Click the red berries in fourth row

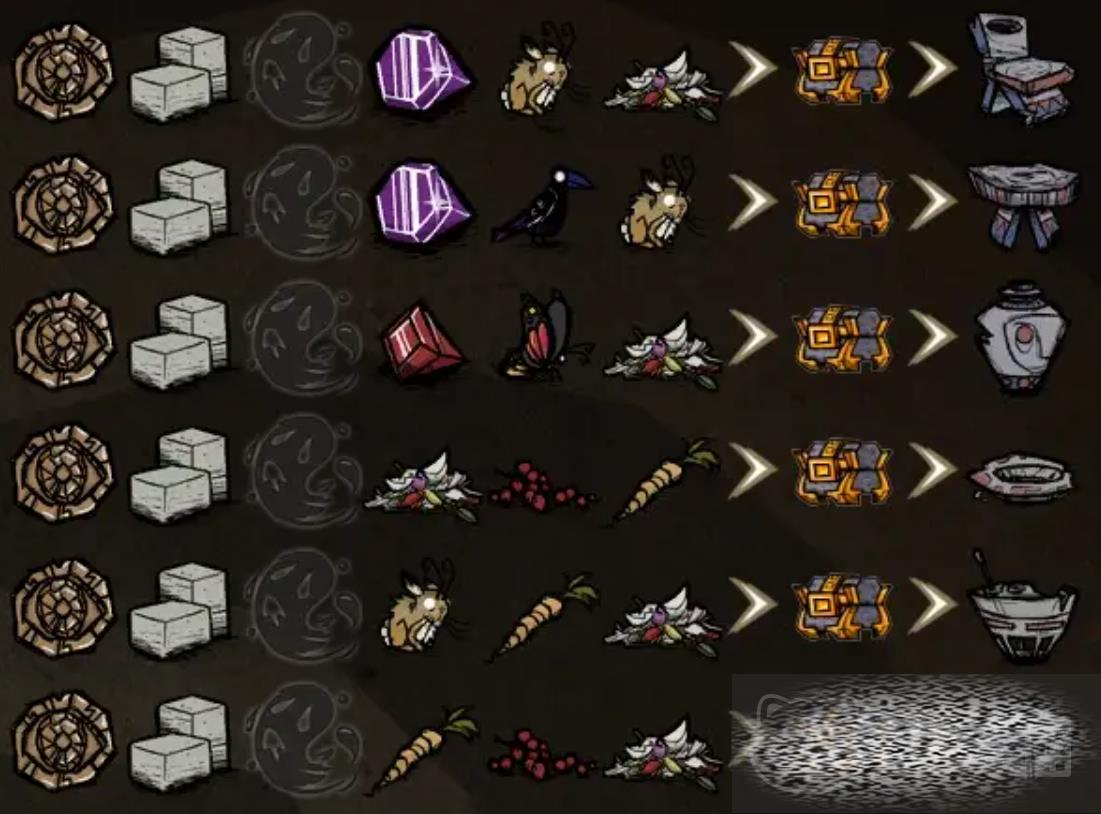pos(542,485)
